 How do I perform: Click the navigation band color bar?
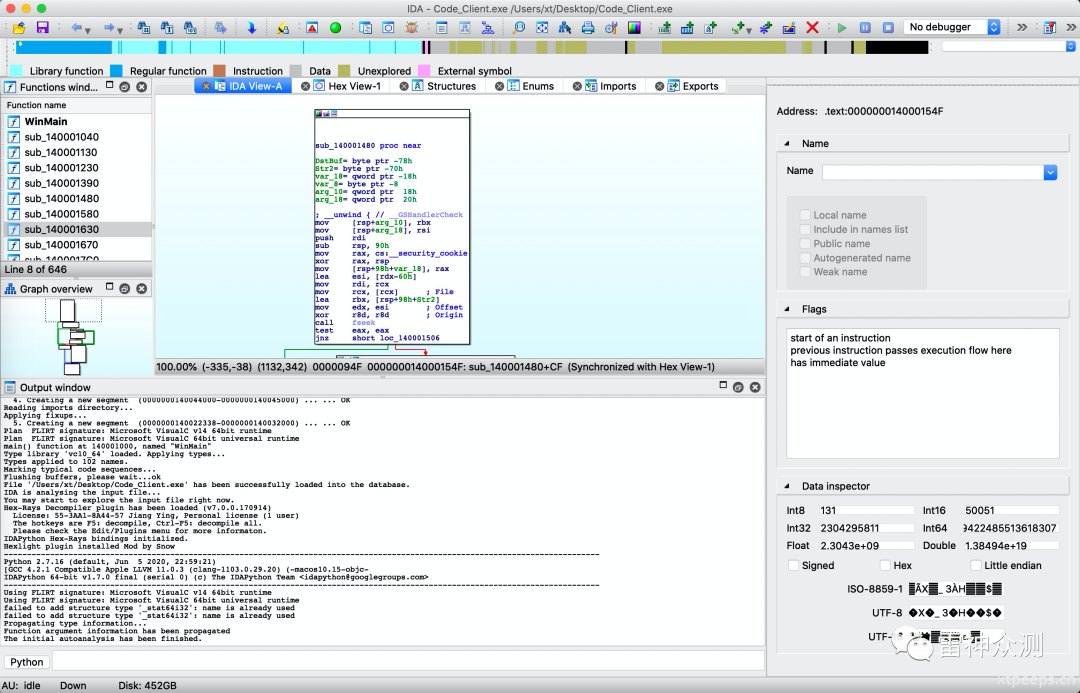coord(472,47)
